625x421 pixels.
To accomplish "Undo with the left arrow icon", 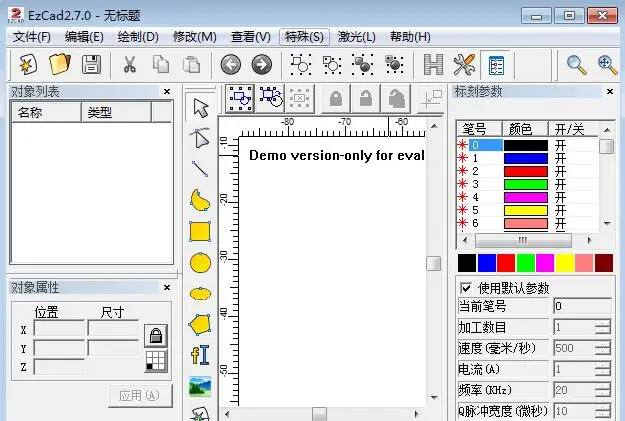I will tap(231, 64).
